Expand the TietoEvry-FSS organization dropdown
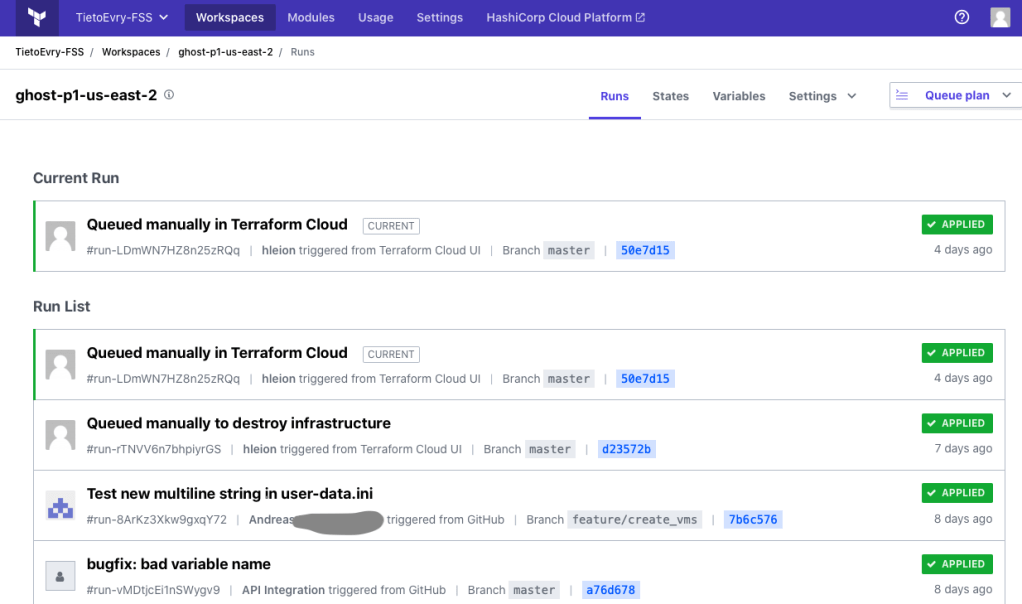Viewport: 1022px width, 604px height. (122, 18)
